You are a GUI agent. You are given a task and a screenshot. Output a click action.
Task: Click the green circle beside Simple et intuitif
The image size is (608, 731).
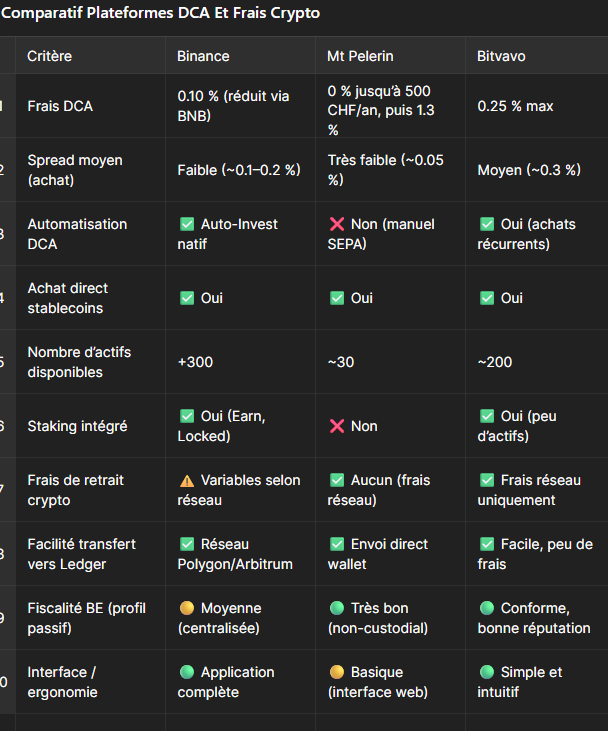tap(486, 672)
